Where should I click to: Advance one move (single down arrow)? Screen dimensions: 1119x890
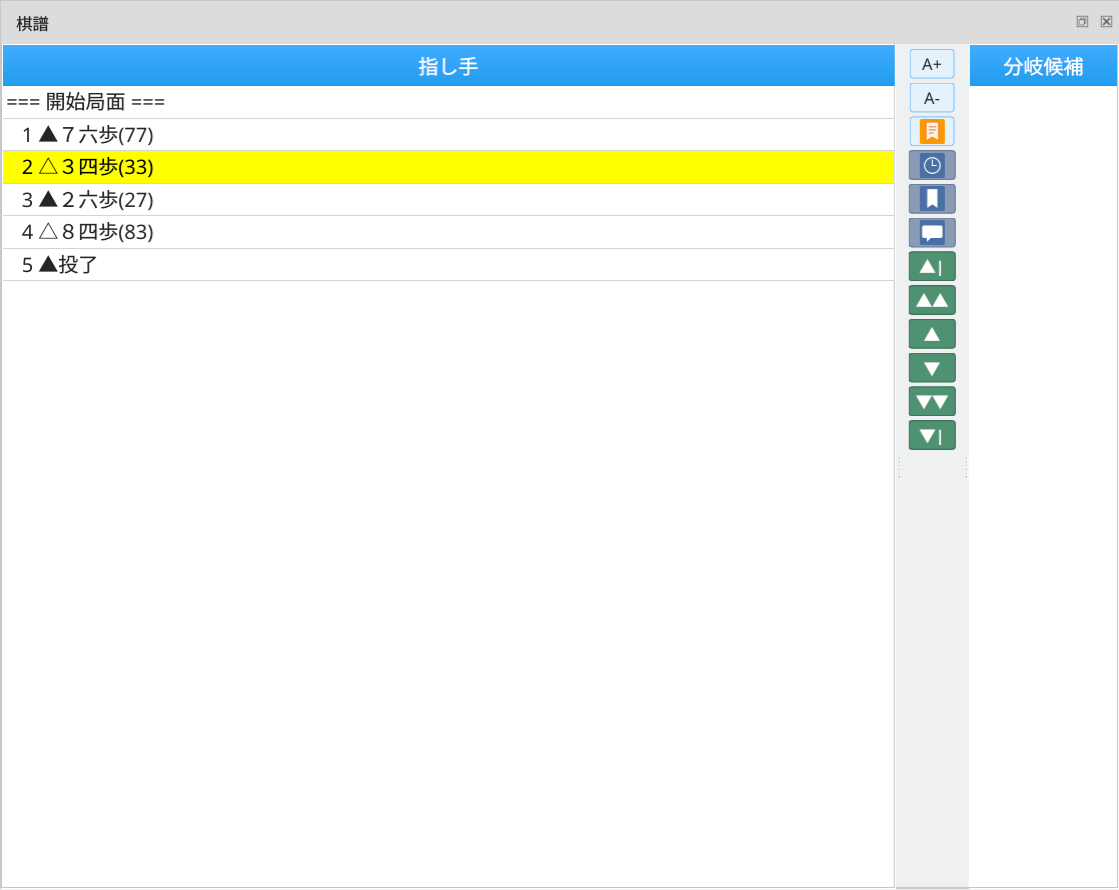tap(931, 368)
